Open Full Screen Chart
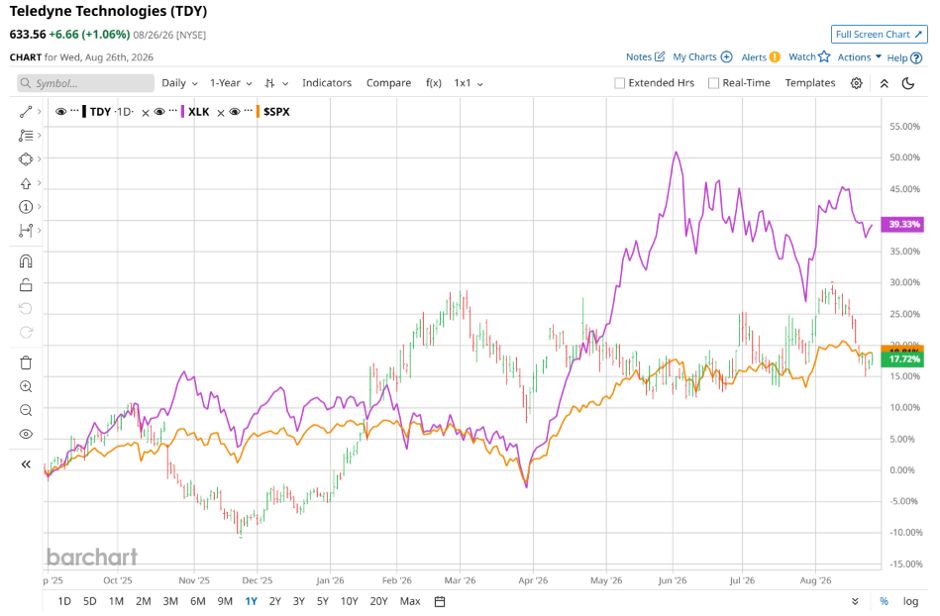This screenshot has height=616, width=940. 879,35
